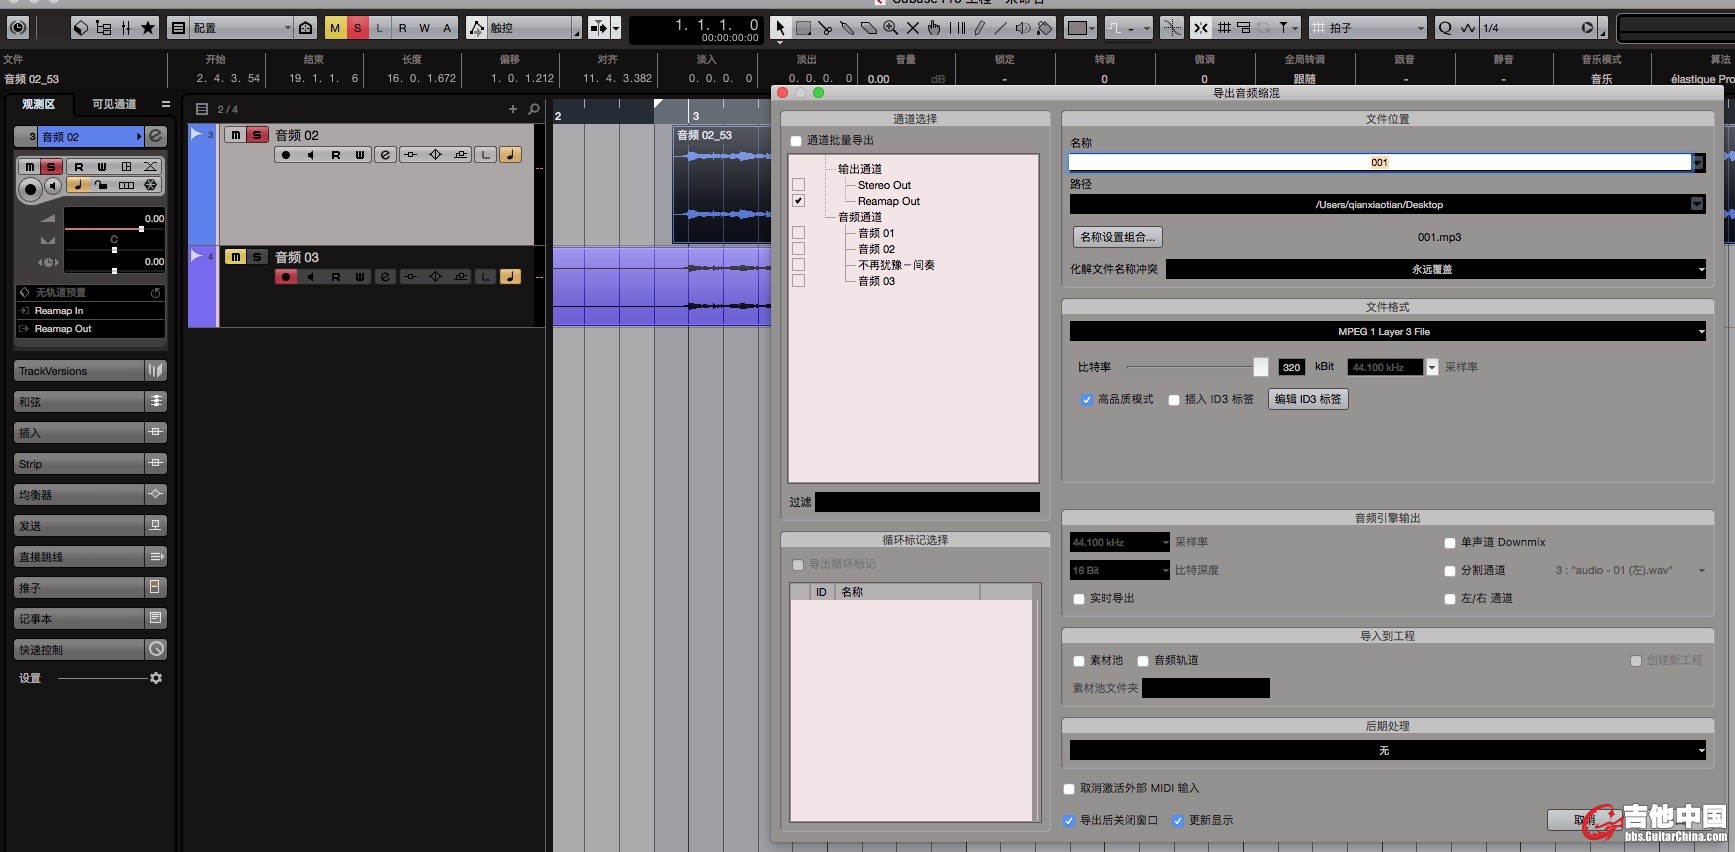Select the Scissors split tool in toolbar

[x=825, y=28]
